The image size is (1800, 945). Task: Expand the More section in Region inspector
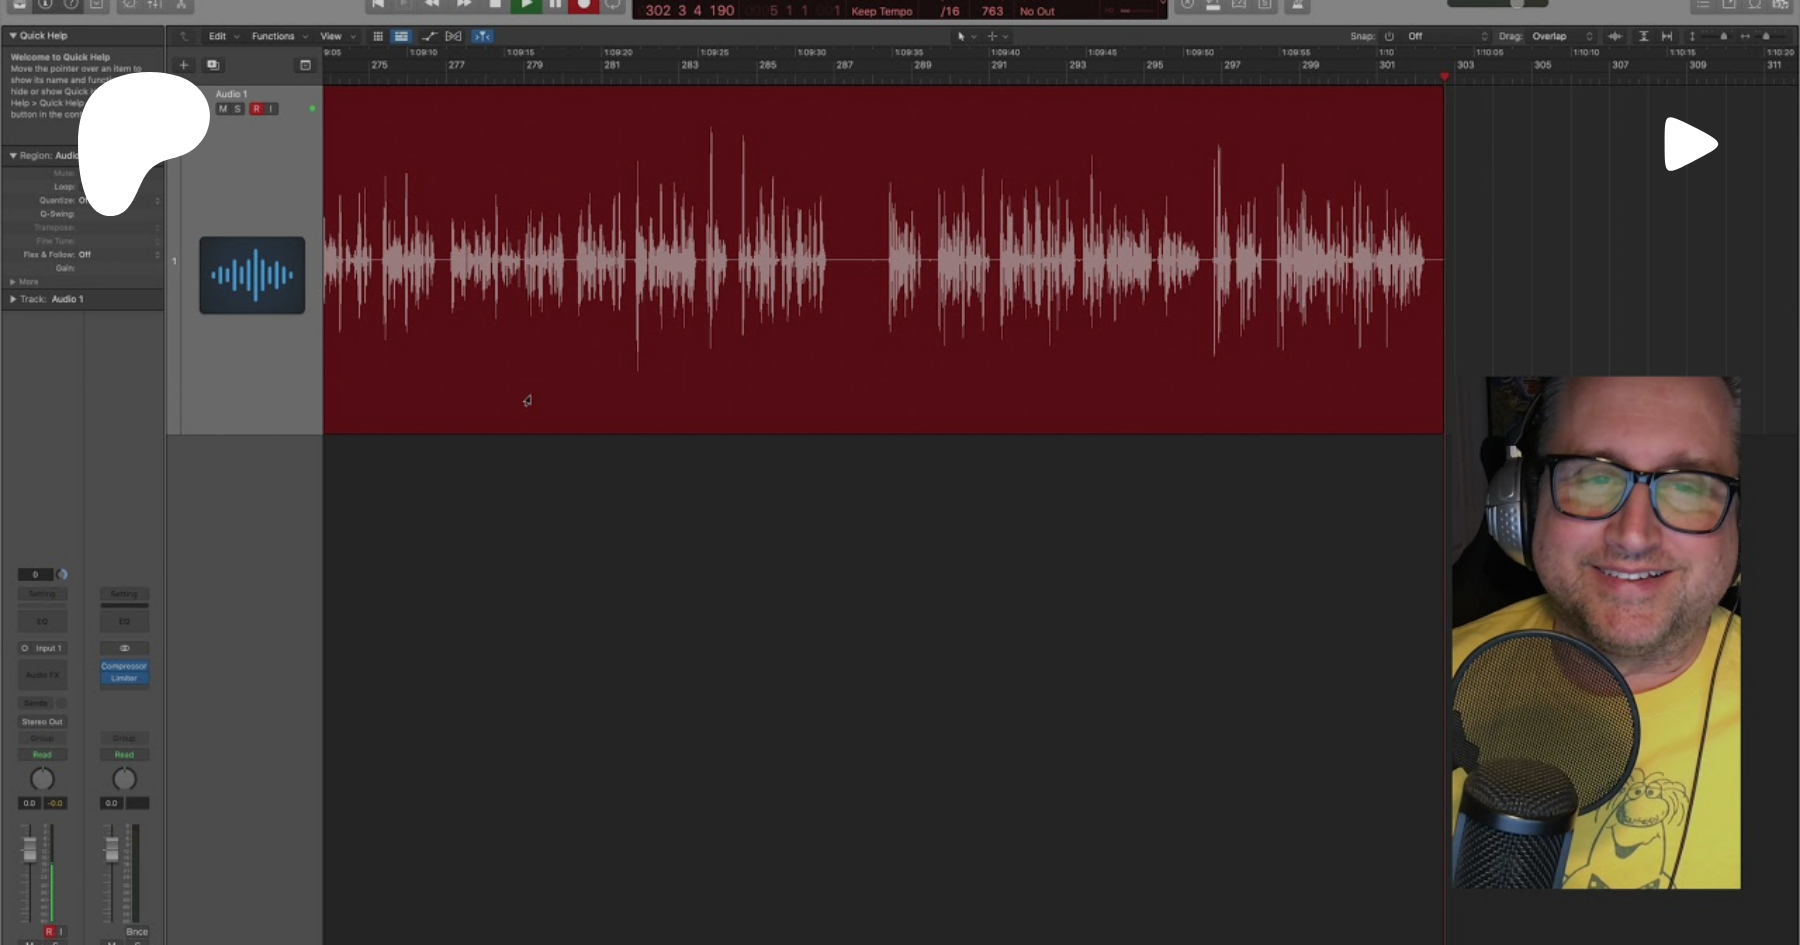23,282
